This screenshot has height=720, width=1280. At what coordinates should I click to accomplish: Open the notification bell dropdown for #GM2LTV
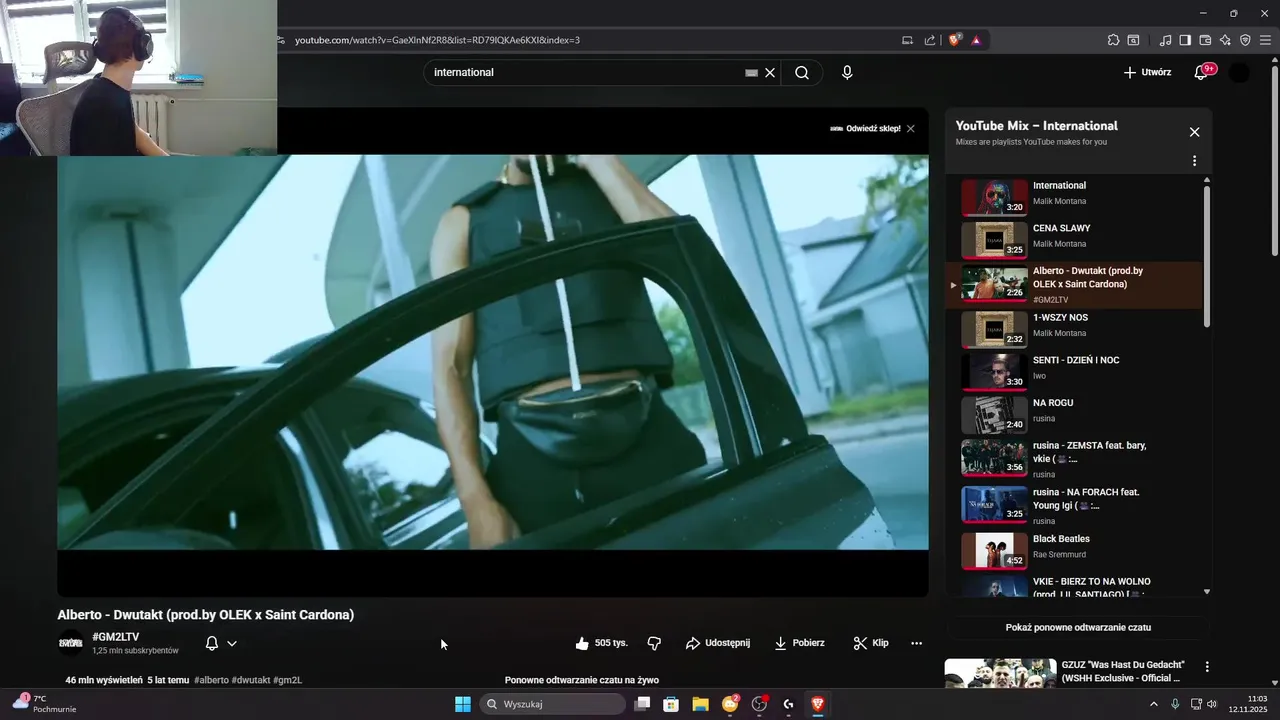tap(221, 644)
